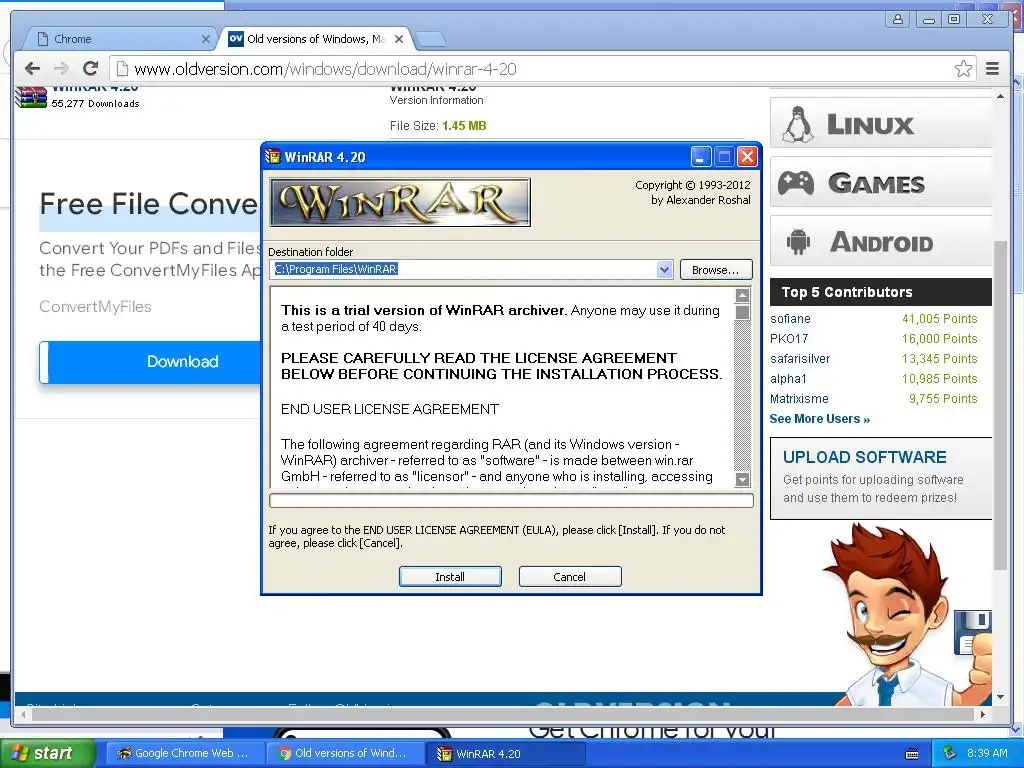Click contributor sofiane

coord(790,319)
